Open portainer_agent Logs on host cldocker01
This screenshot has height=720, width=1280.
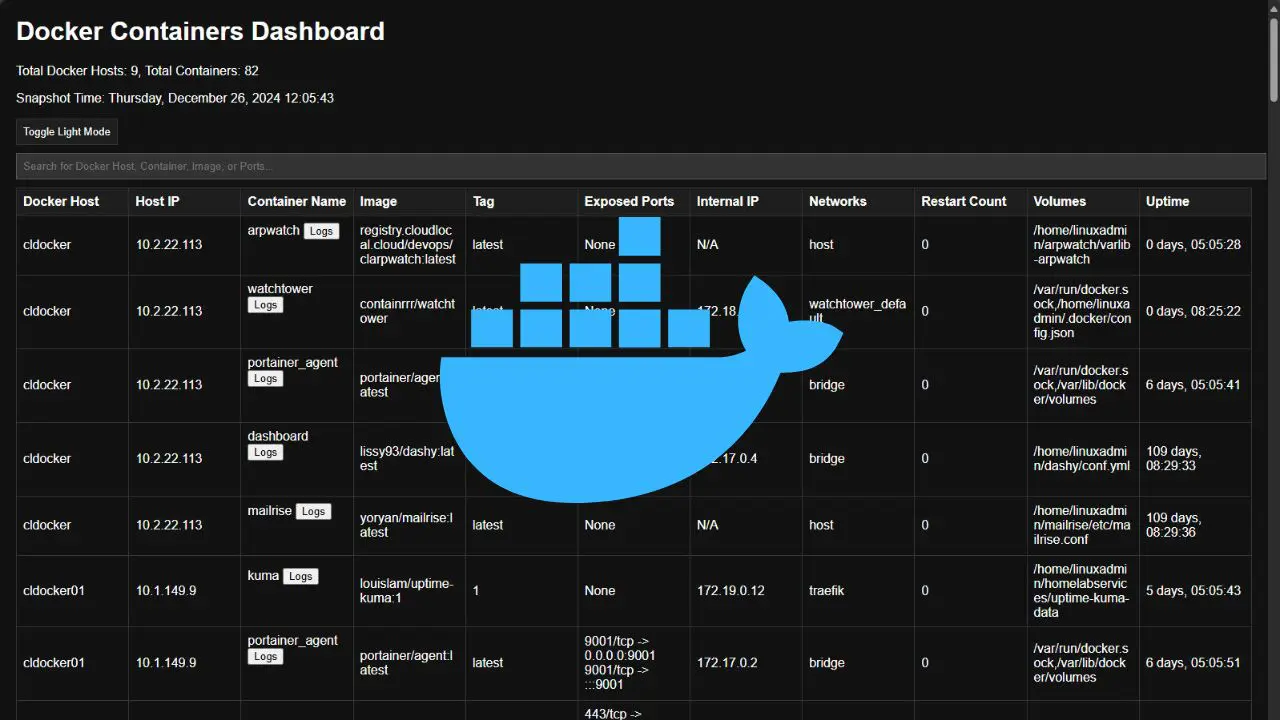click(x=265, y=656)
